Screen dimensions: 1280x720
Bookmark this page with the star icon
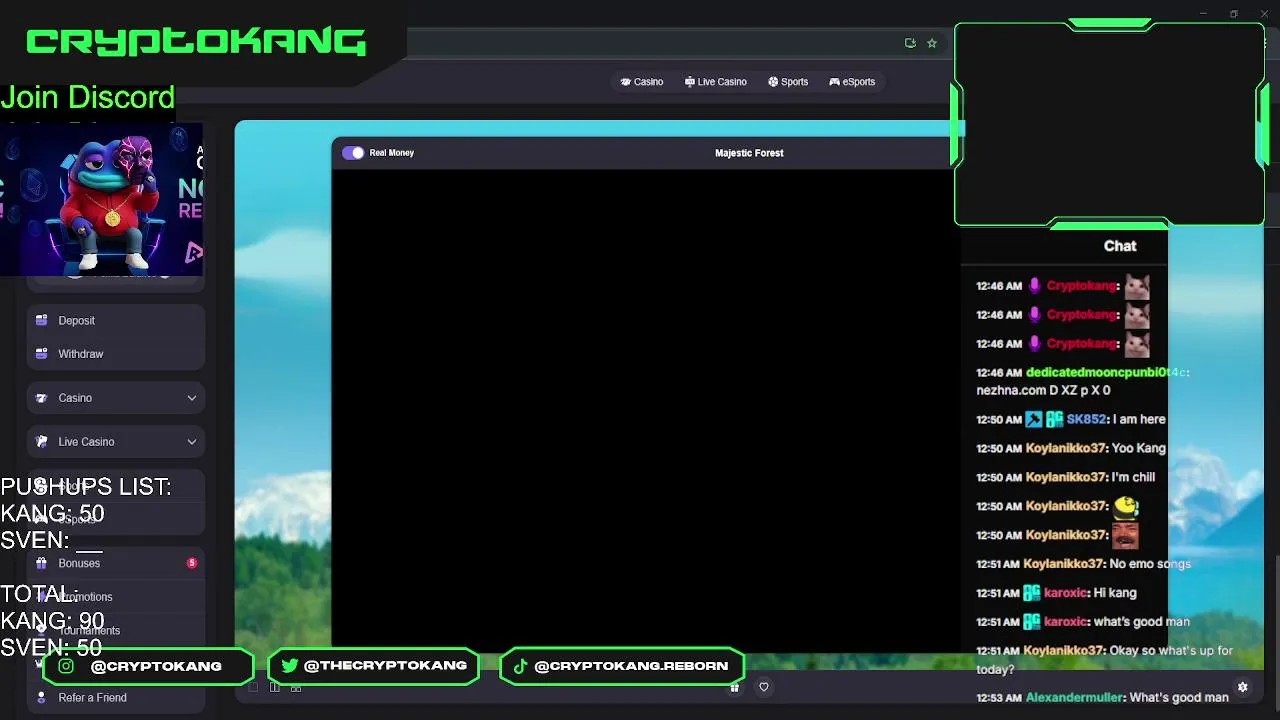pyautogui.click(x=932, y=43)
